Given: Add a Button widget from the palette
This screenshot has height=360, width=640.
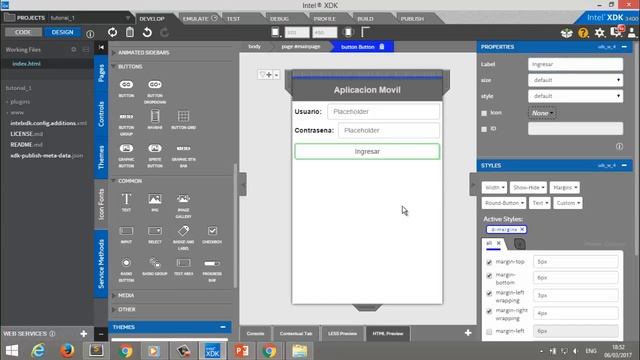Looking at the screenshot, I should coord(126,88).
